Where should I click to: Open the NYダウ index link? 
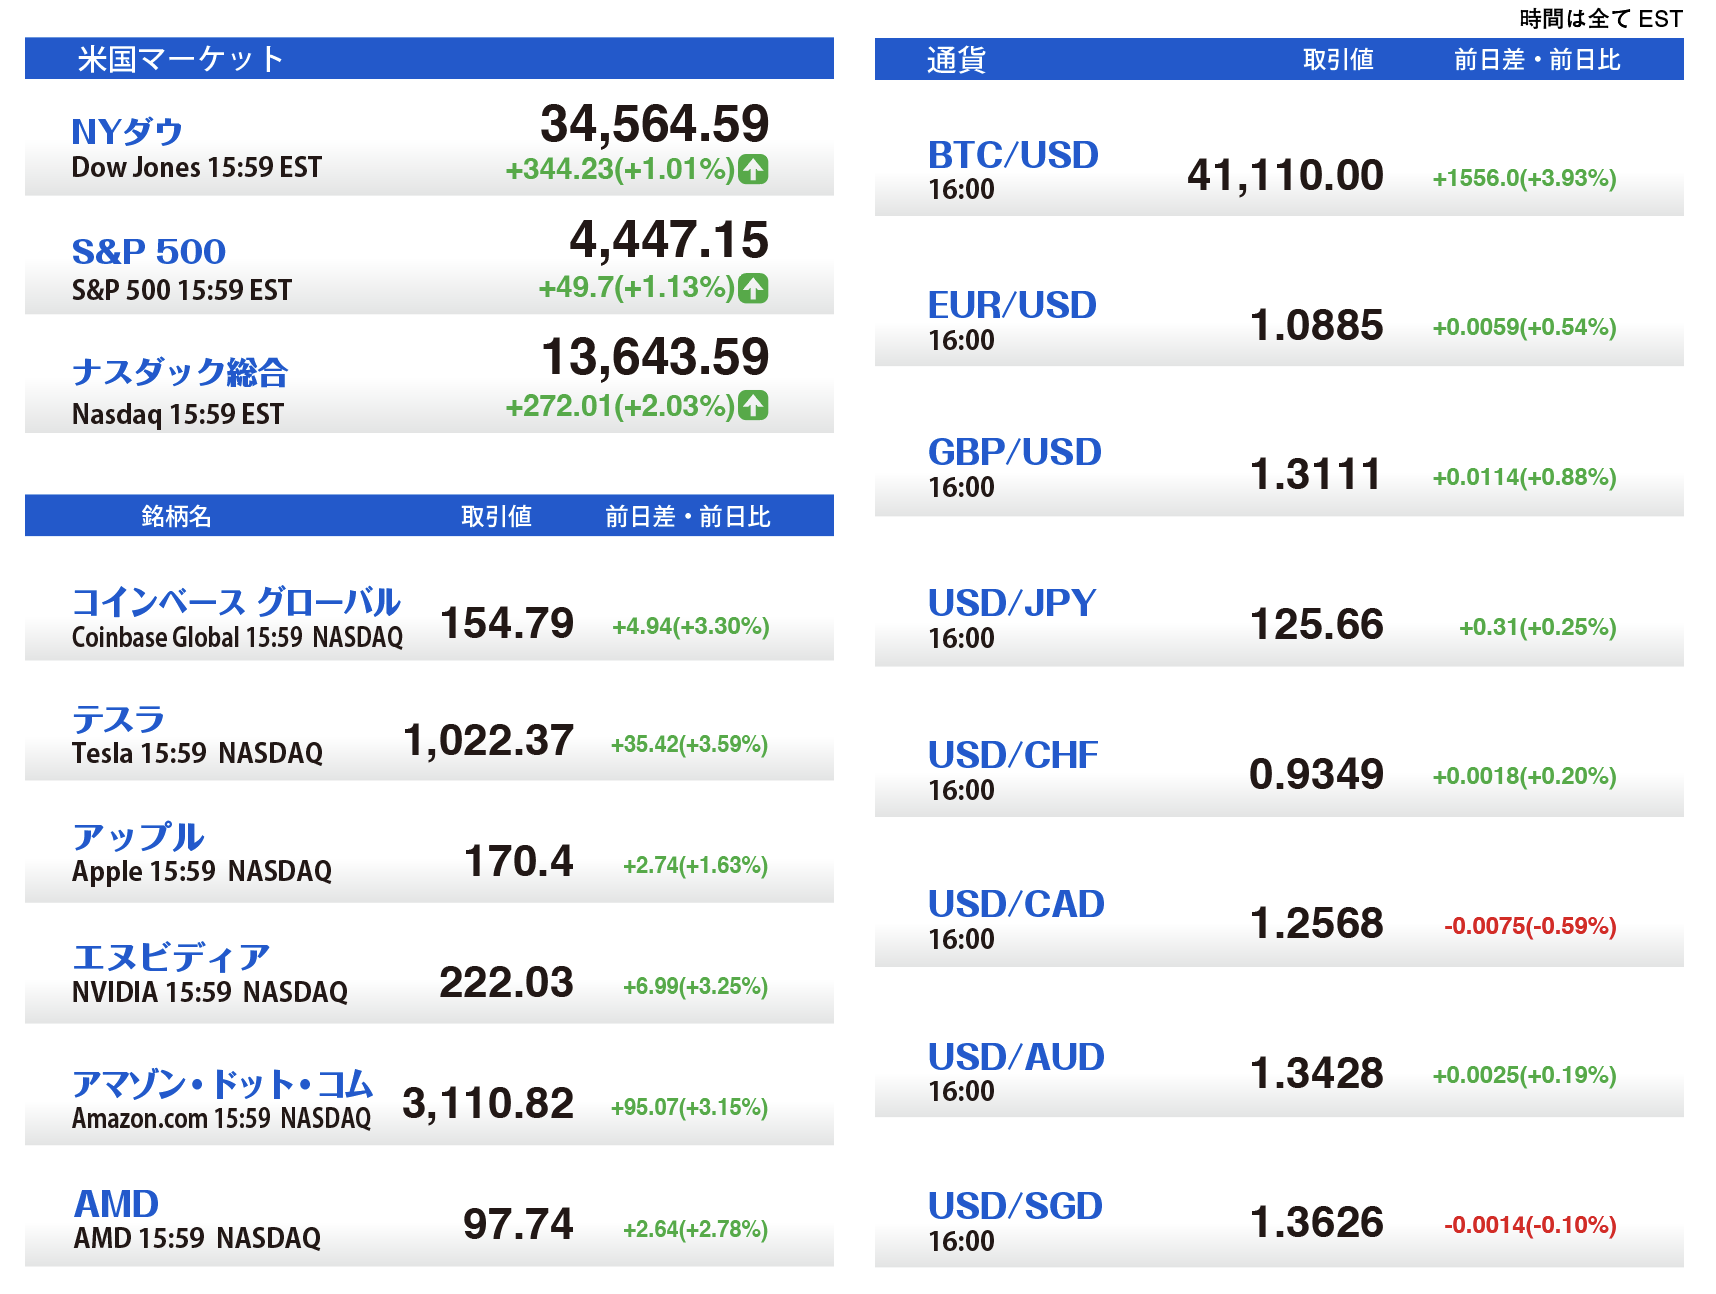[127, 132]
